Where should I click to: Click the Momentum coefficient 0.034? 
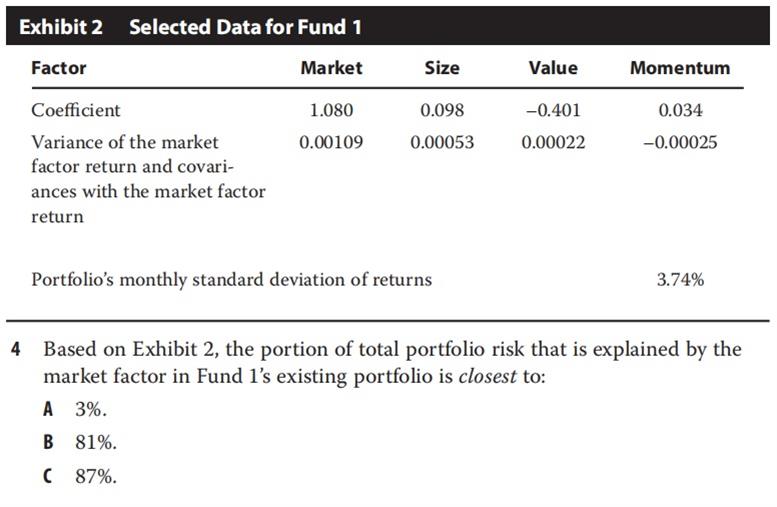681,110
